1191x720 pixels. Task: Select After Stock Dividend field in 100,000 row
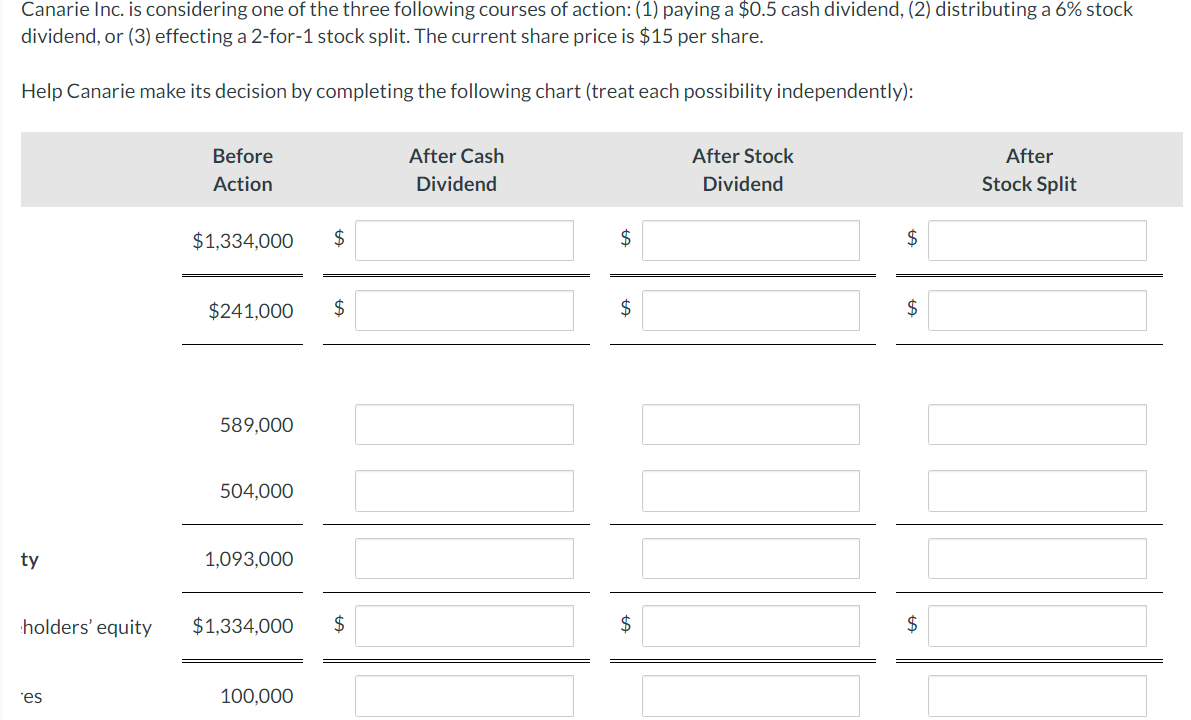click(x=750, y=696)
